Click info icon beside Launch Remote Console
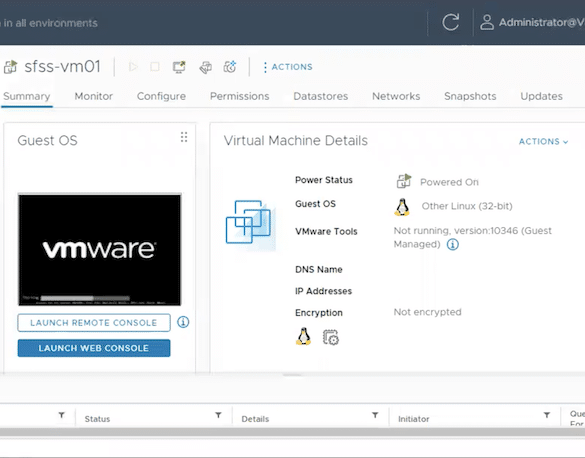The height and width of the screenshot is (458, 585). (x=183, y=322)
